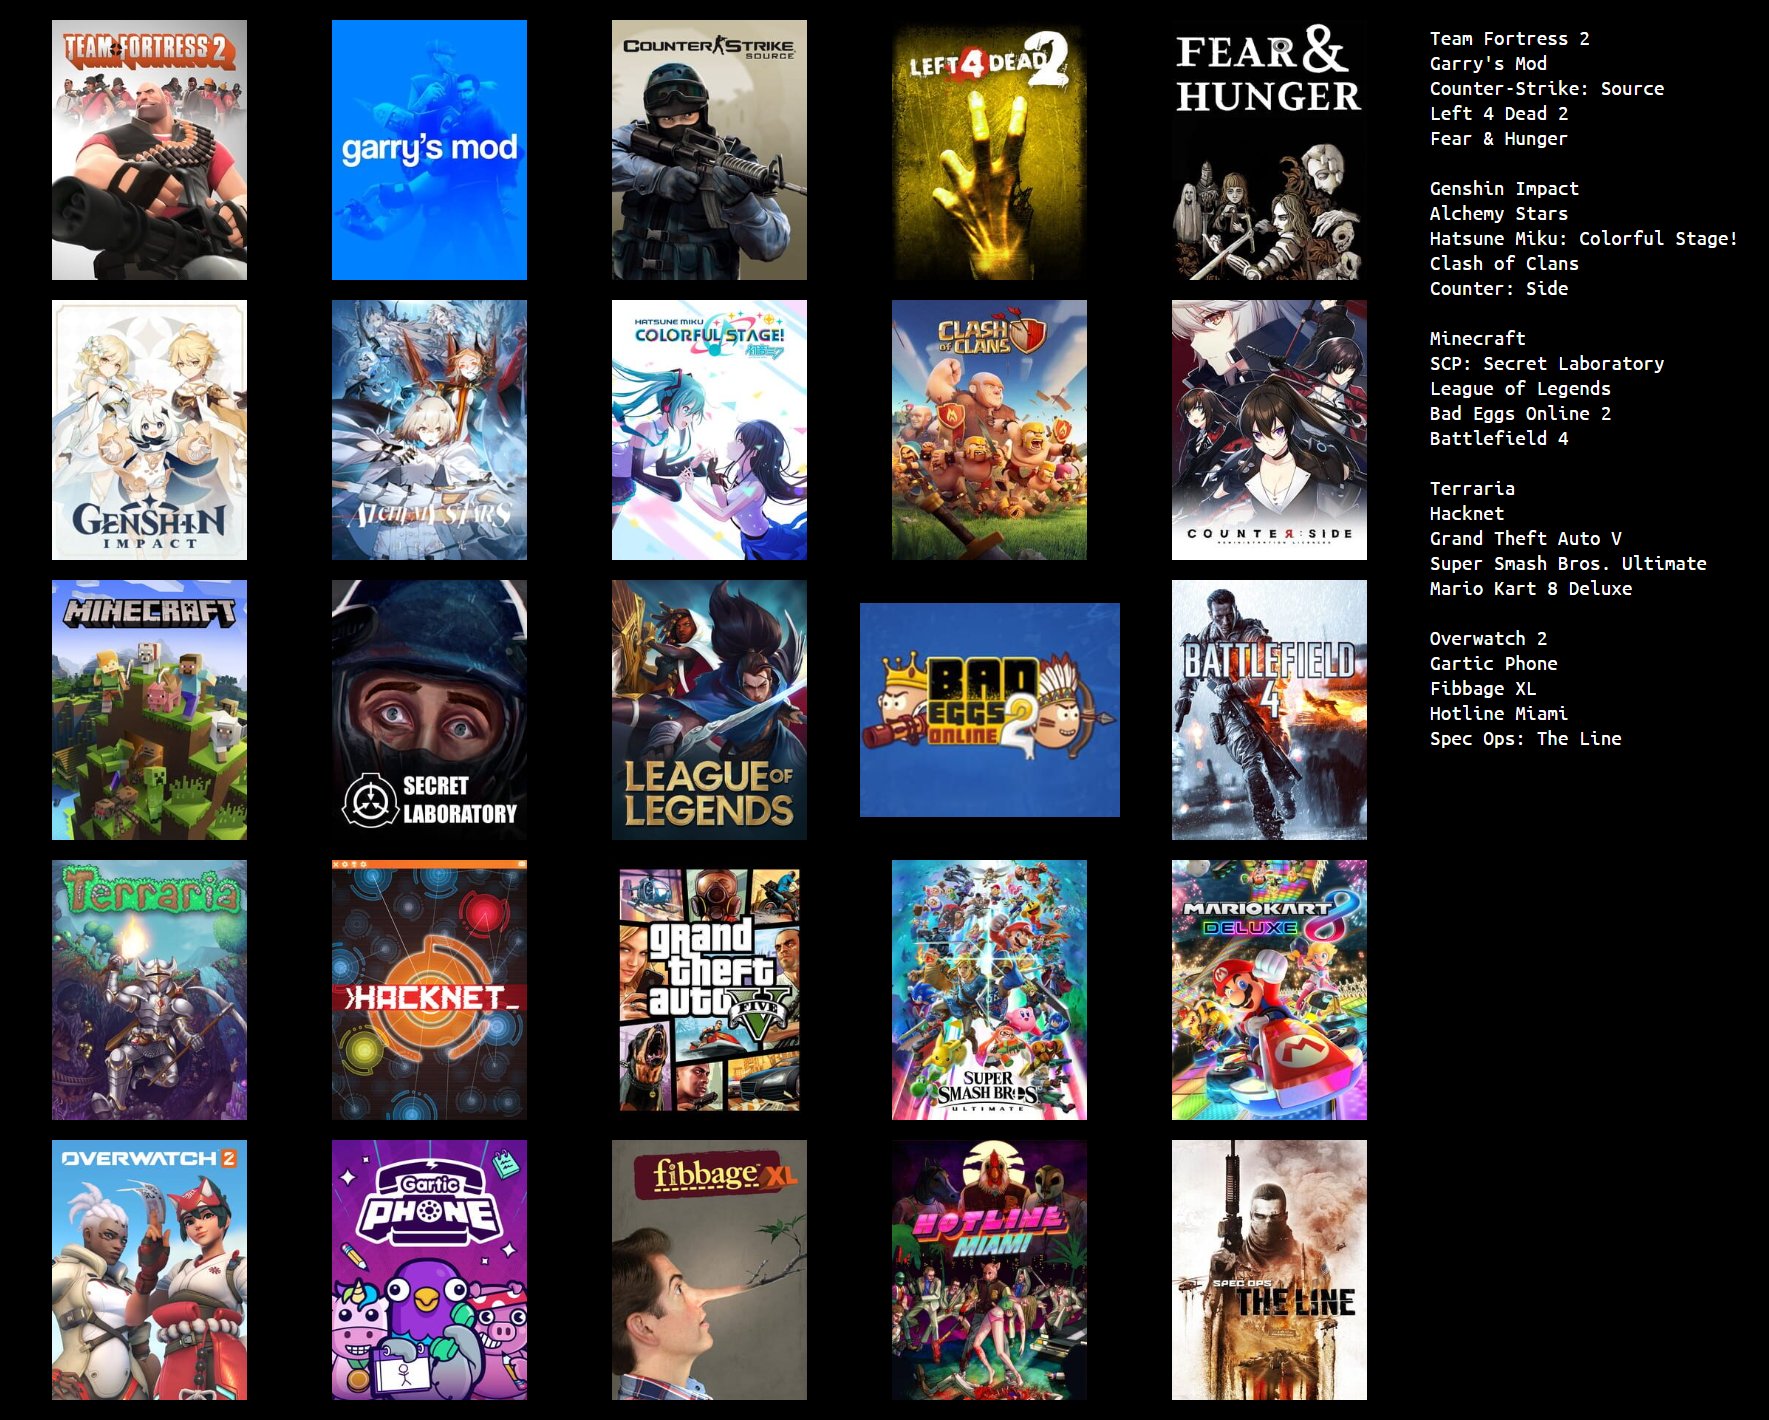Click "Spec Ops: The Line" list text

[x=1525, y=739]
